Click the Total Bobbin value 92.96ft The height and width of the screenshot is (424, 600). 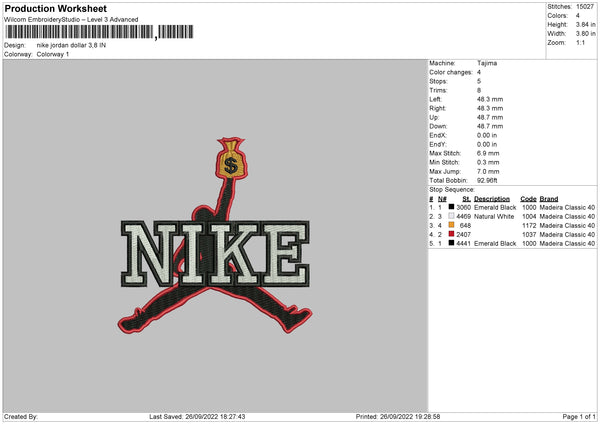point(487,181)
